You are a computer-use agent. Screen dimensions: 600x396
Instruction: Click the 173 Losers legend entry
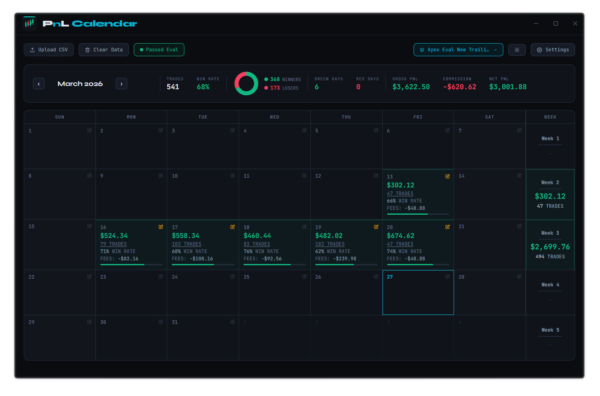(x=281, y=88)
